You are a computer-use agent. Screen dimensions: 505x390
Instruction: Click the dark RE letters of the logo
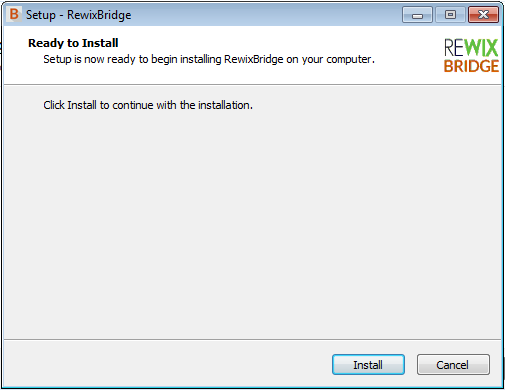pyautogui.click(x=454, y=48)
